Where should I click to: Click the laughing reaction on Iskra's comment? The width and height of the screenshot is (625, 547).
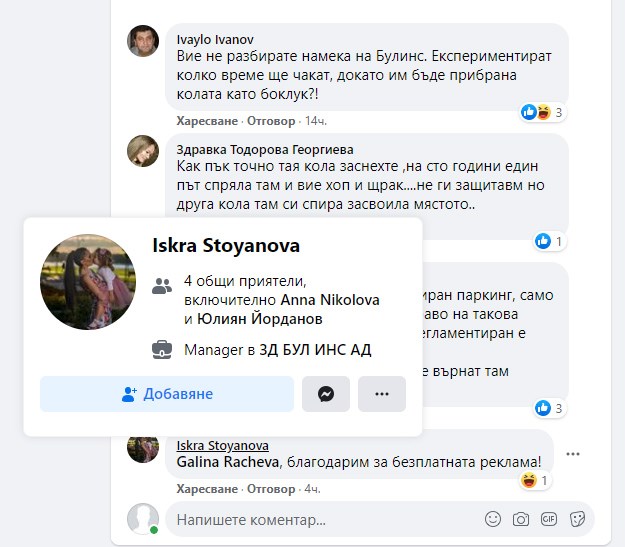pyautogui.click(x=535, y=481)
